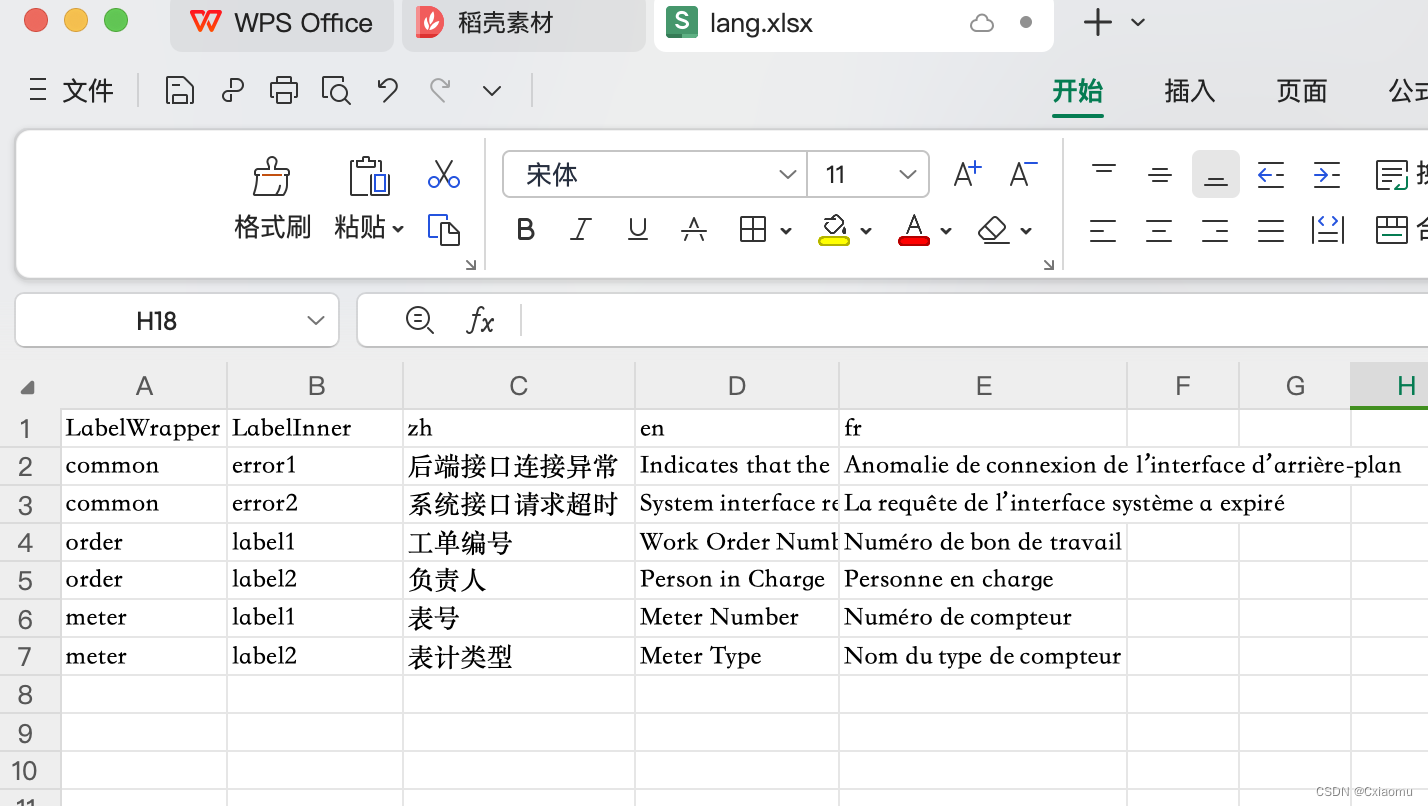Image resolution: width=1428 pixels, height=806 pixels.
Task: Open the 文件 menu
Action: click(x=88, y=91)
